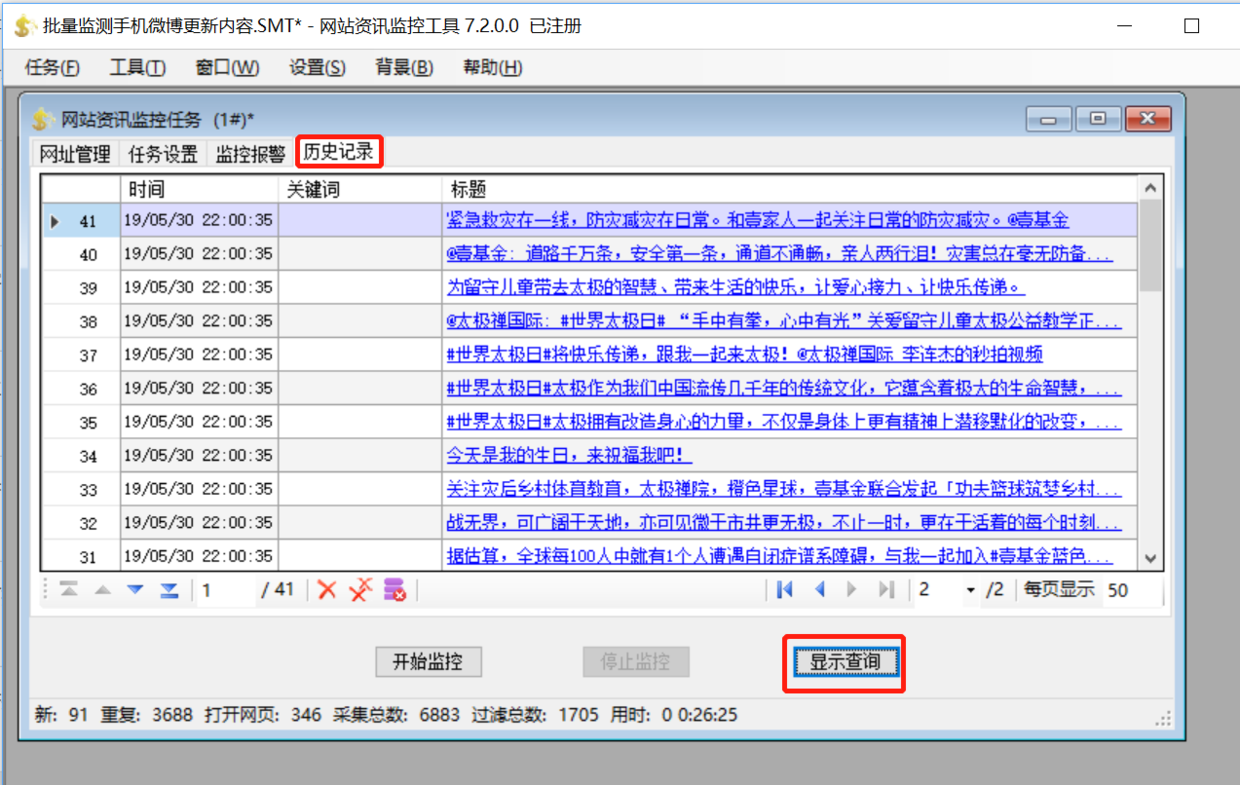Open link @太极禅国际 in row 38

(783, 321)
